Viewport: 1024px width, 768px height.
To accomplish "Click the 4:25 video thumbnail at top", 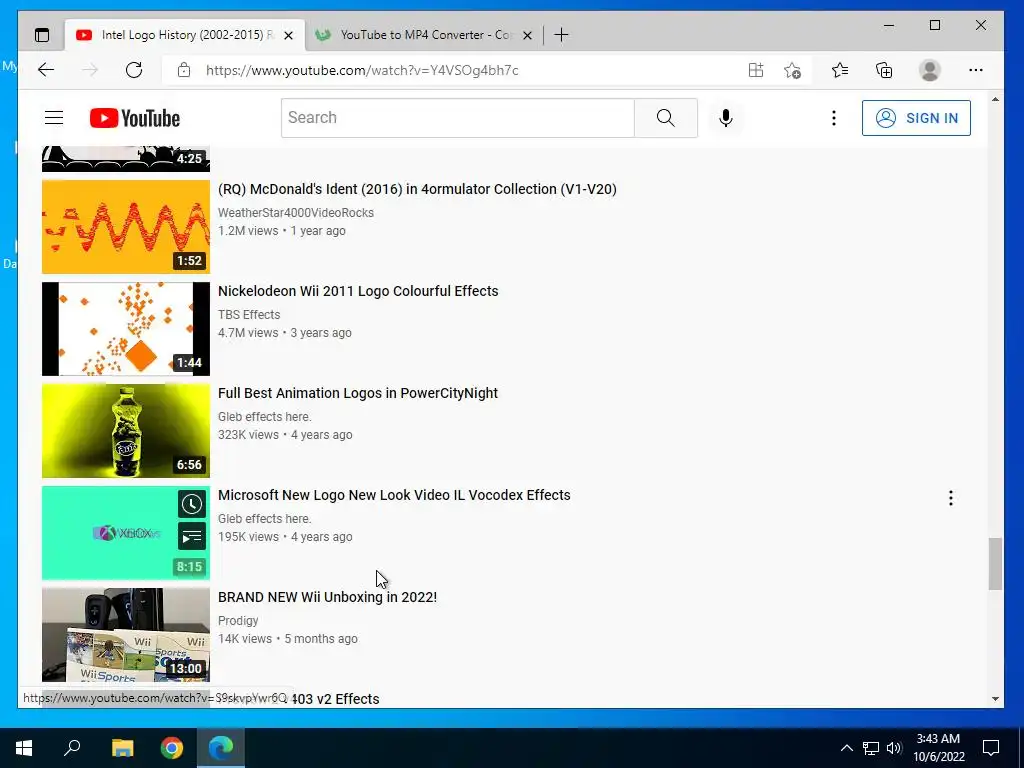I will pos(126,159).
